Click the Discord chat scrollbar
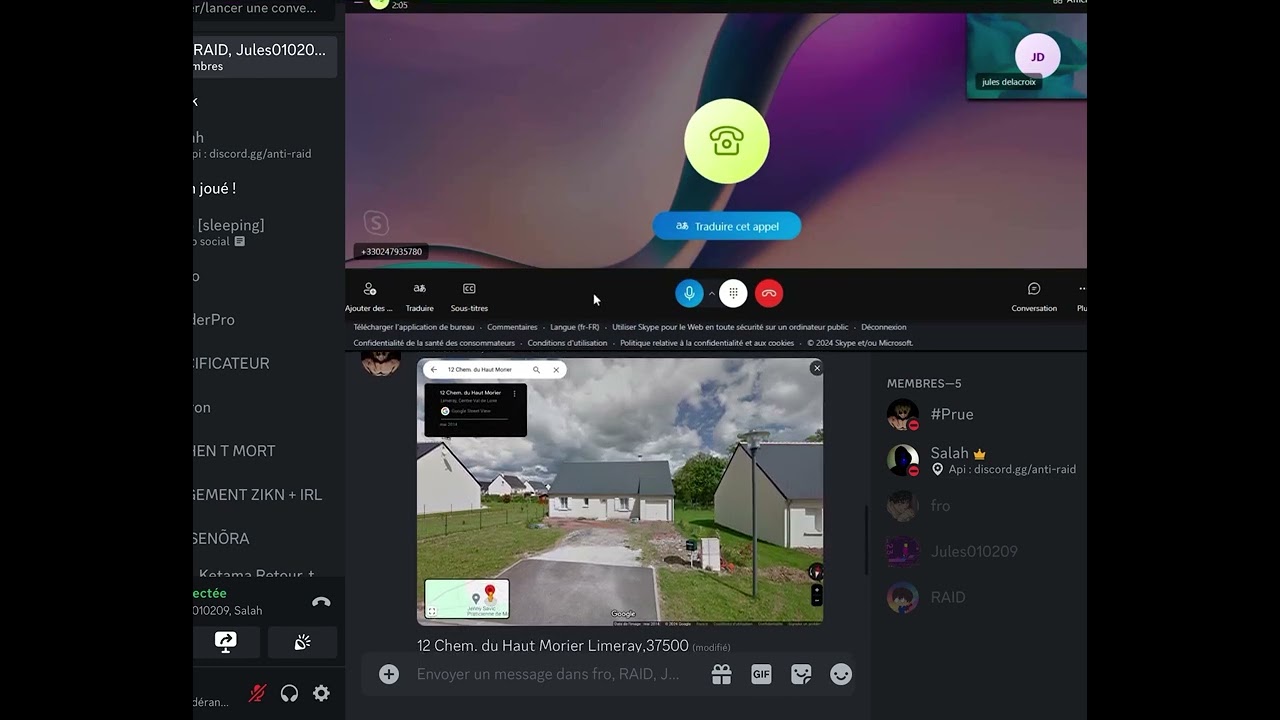This screenshot has width=1280, height=720. [866, 540]
